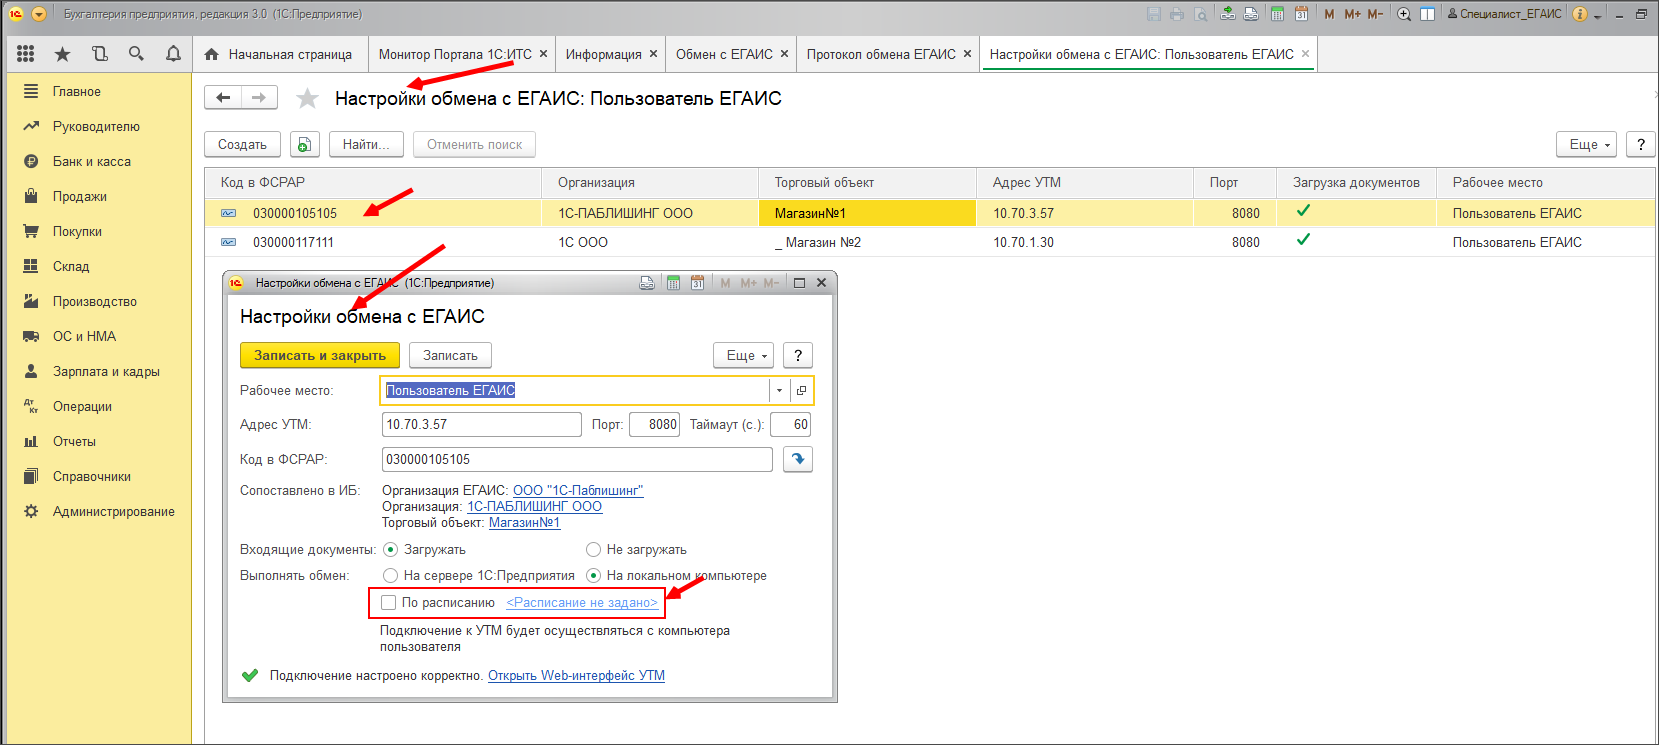This screenshot has height=745, width=1659.
Task: Switch to the Начальная страница tab
Action: click(x=279, y=54)
